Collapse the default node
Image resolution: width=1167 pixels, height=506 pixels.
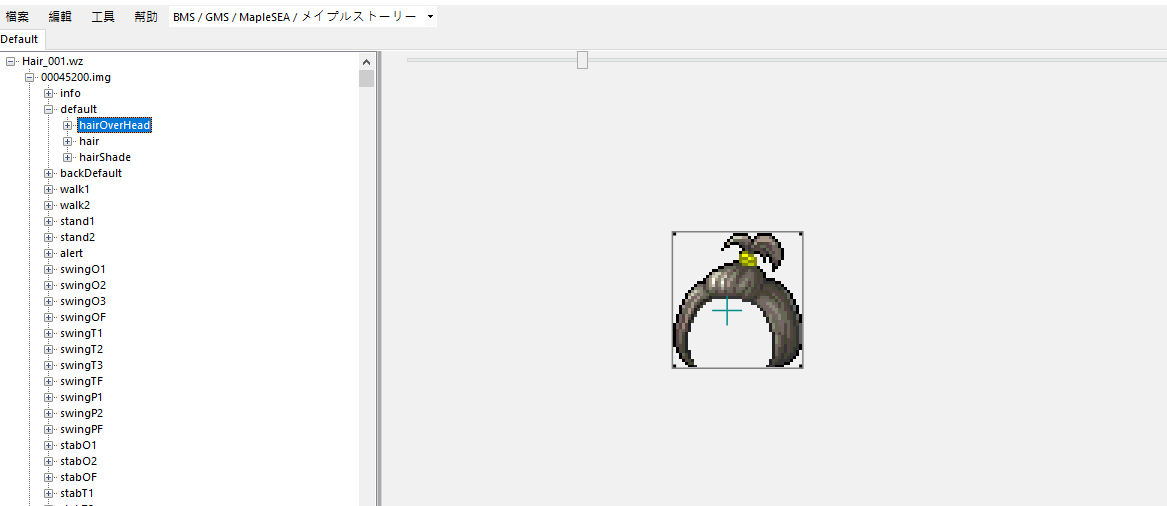pos(48,109)
